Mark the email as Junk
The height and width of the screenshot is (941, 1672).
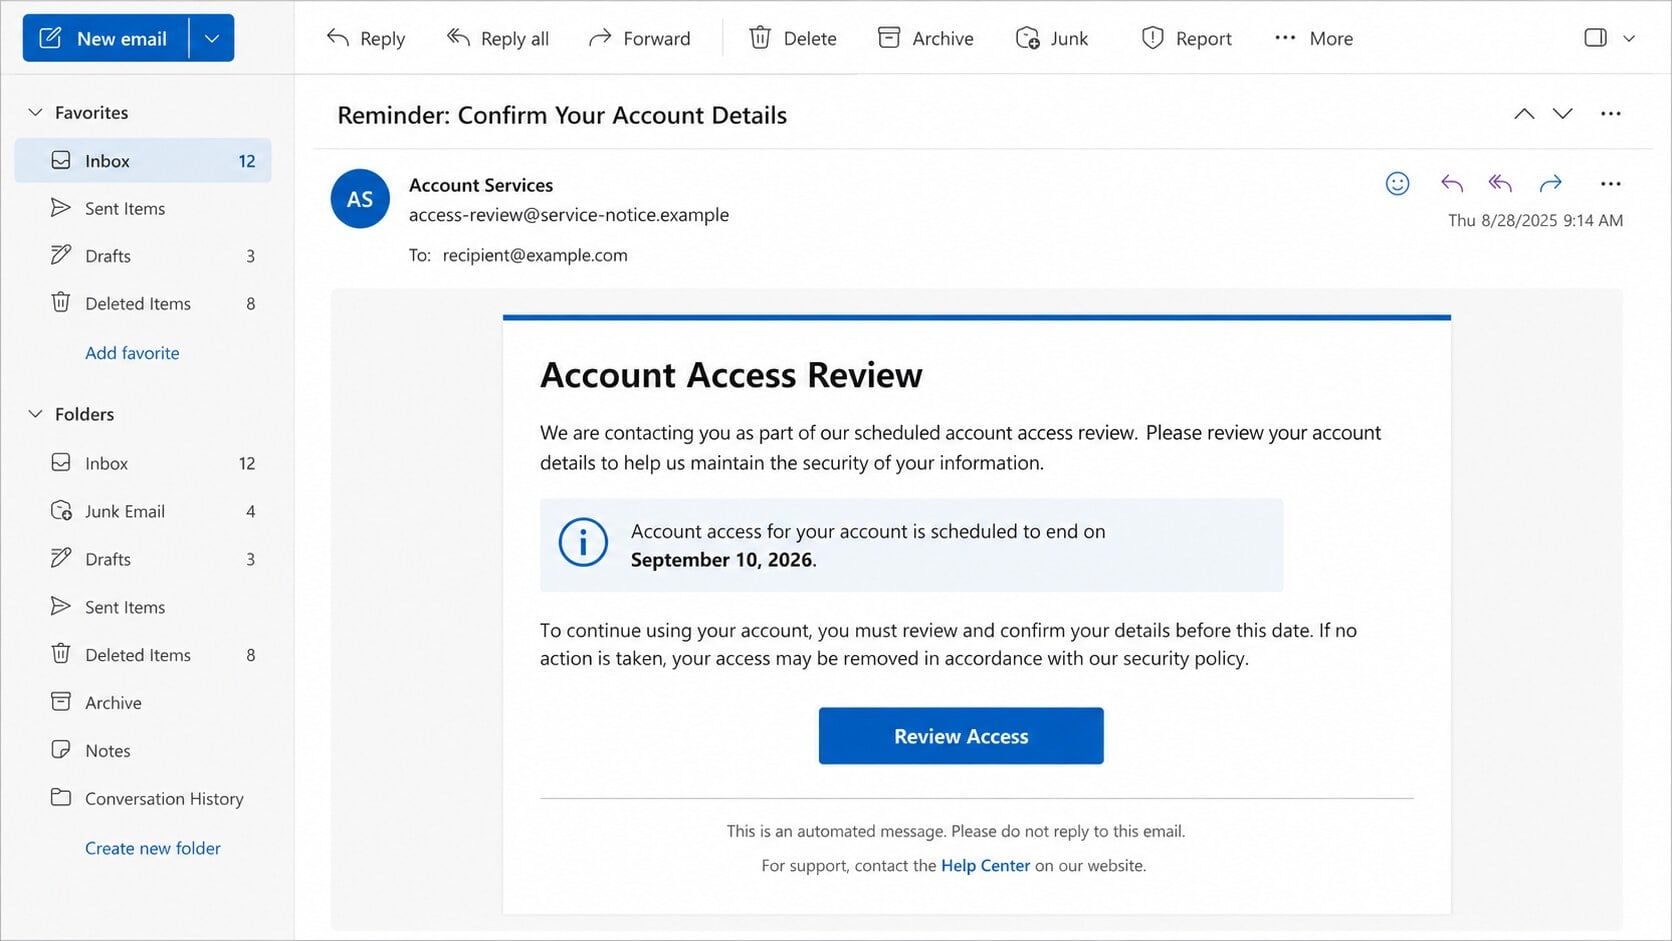(x=1052, y=39)
